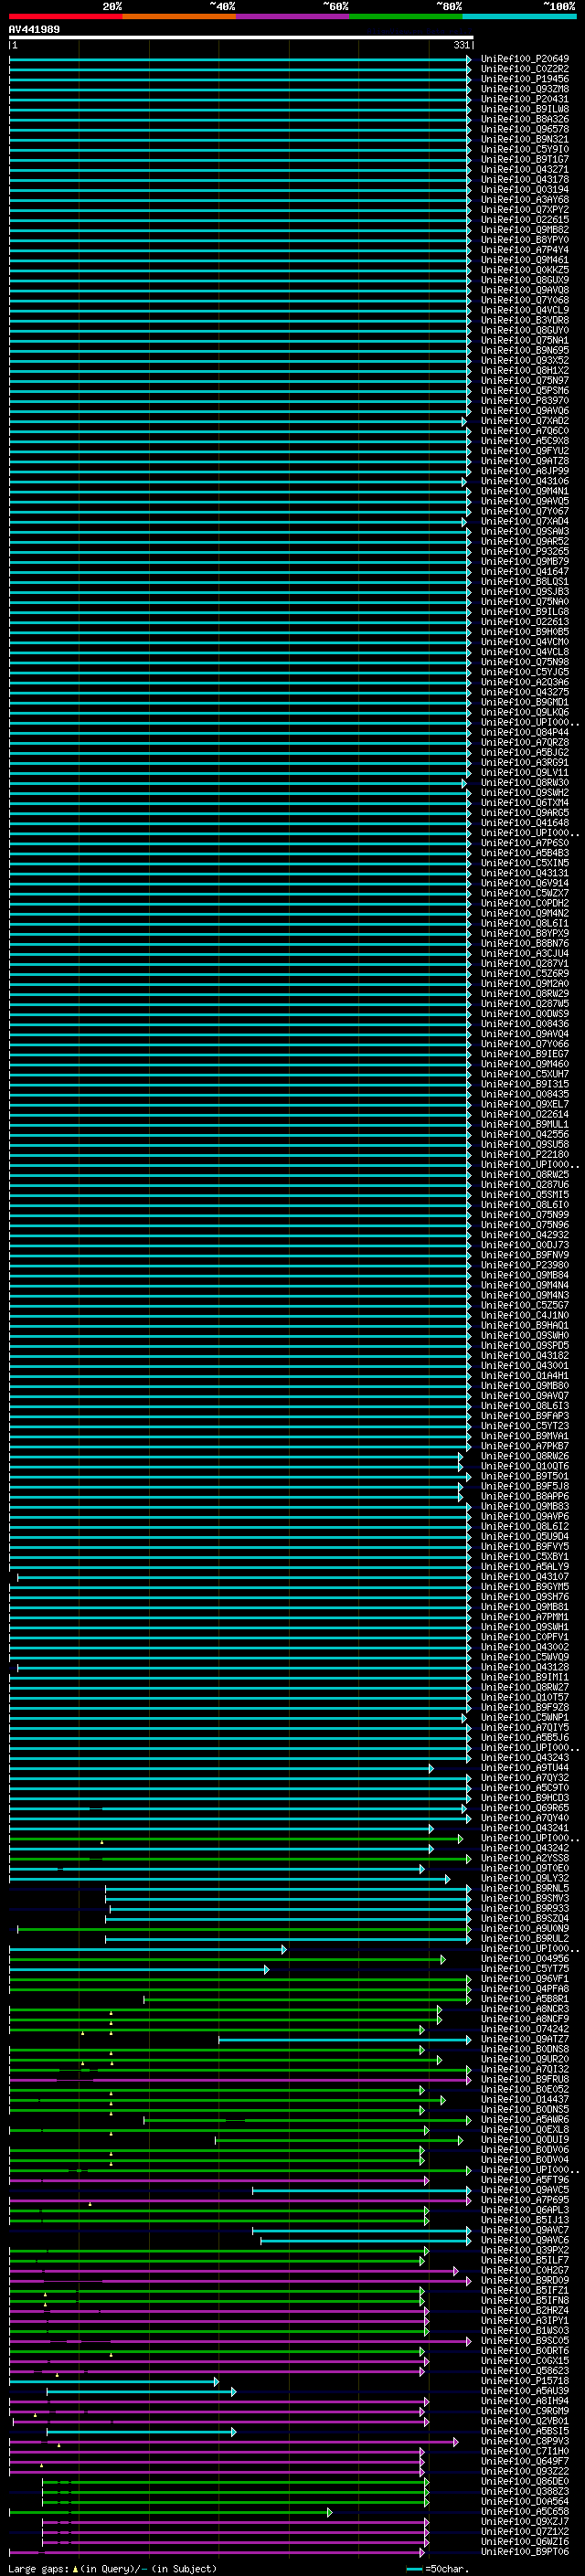Click the cyan alignment bar for UniRef100_Q9ATZ7
Image resolution: width=585 pixels, height=2576 pixels.
tap(345, 2040)
